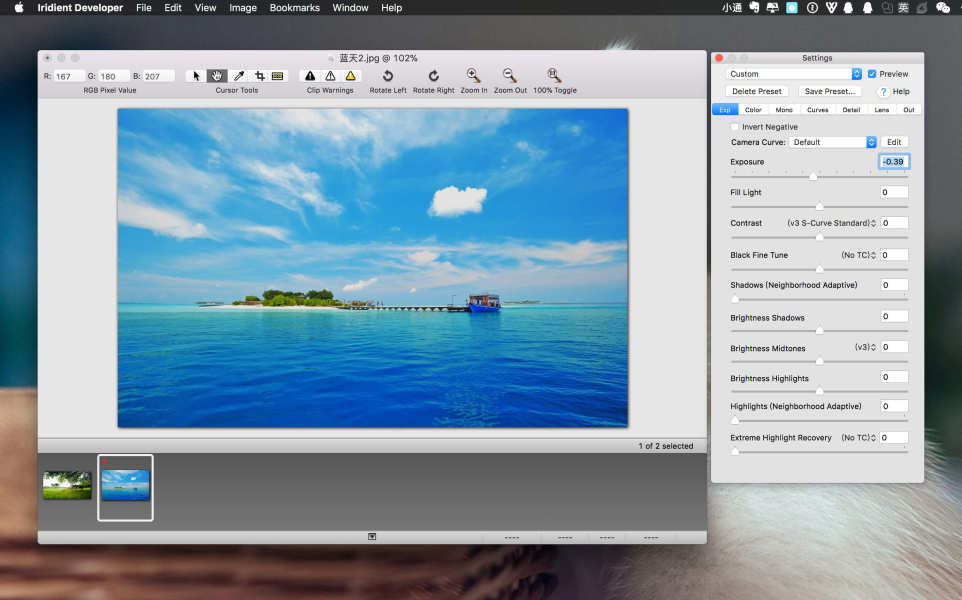This screenshot has width=962, height=600.
Task: Click the R pixel value field
Action: 69,76
